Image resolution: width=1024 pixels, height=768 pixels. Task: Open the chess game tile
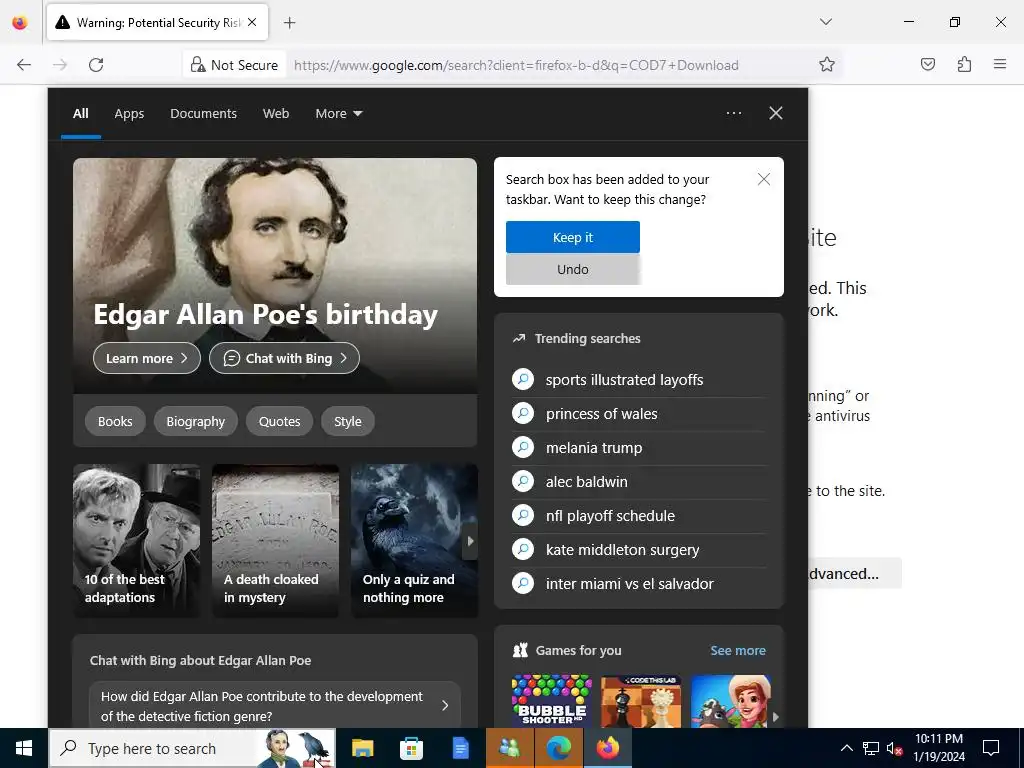(x=641, y=701)
